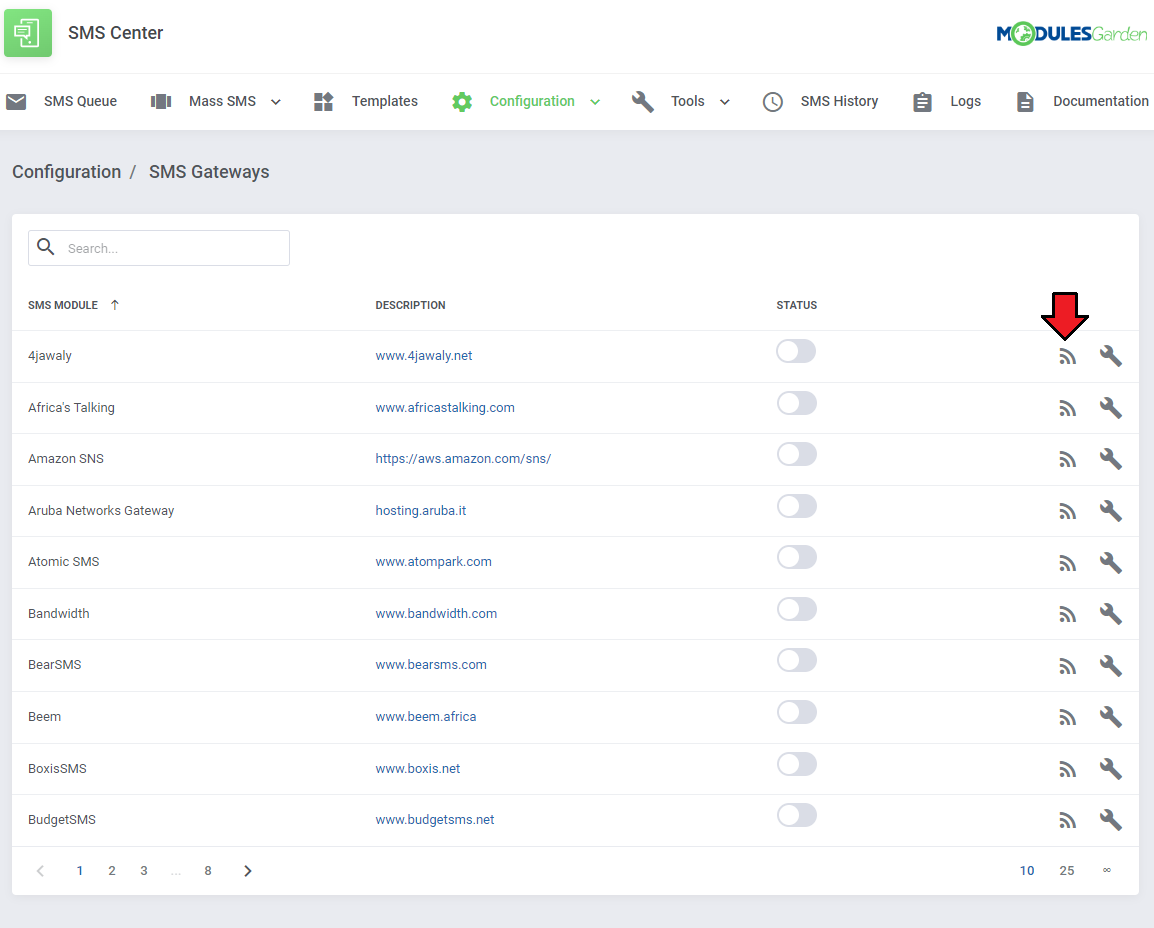Show all entries with infinity option
This screenshot has width=1154, height=928.
point(1106,871)
